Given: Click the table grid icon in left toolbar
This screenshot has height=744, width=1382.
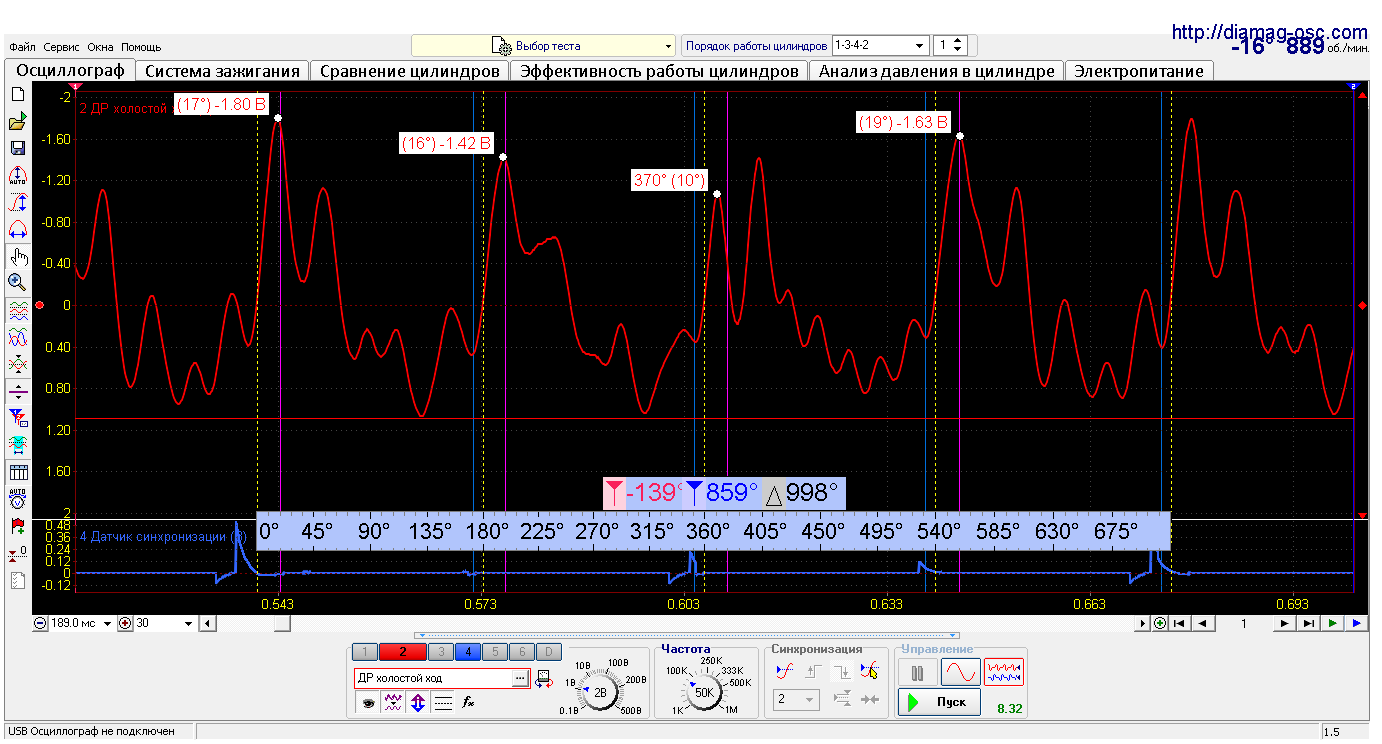Looking at the screenshot, I should (x=17, y=472).
